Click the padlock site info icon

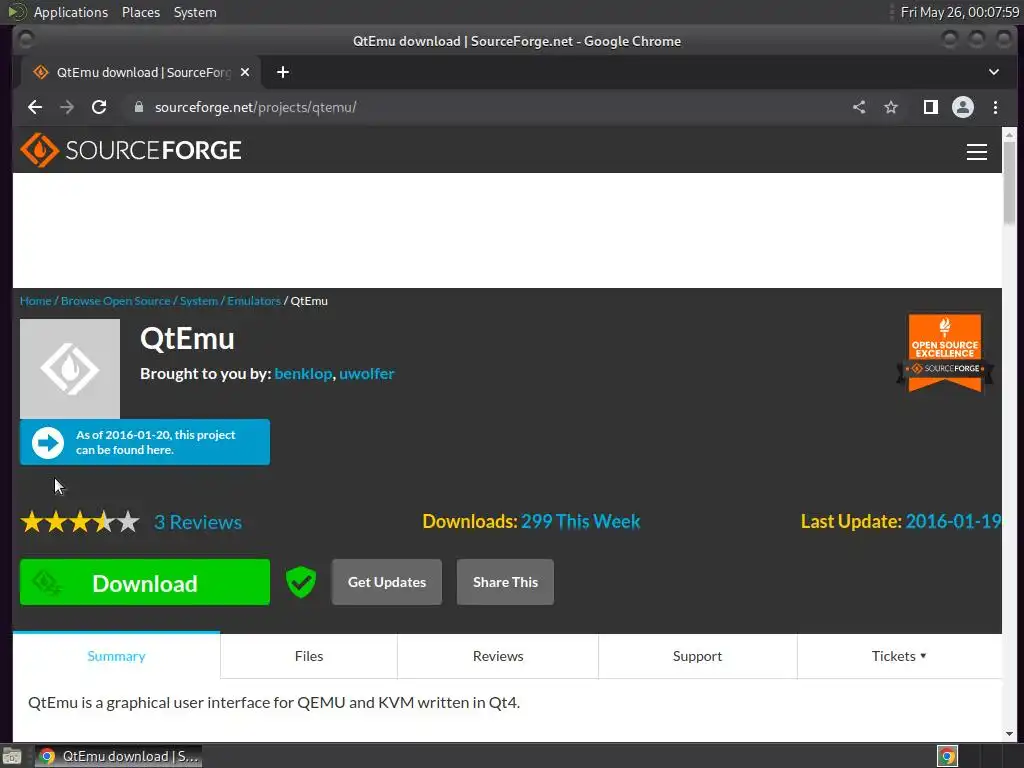coord(138,107)
